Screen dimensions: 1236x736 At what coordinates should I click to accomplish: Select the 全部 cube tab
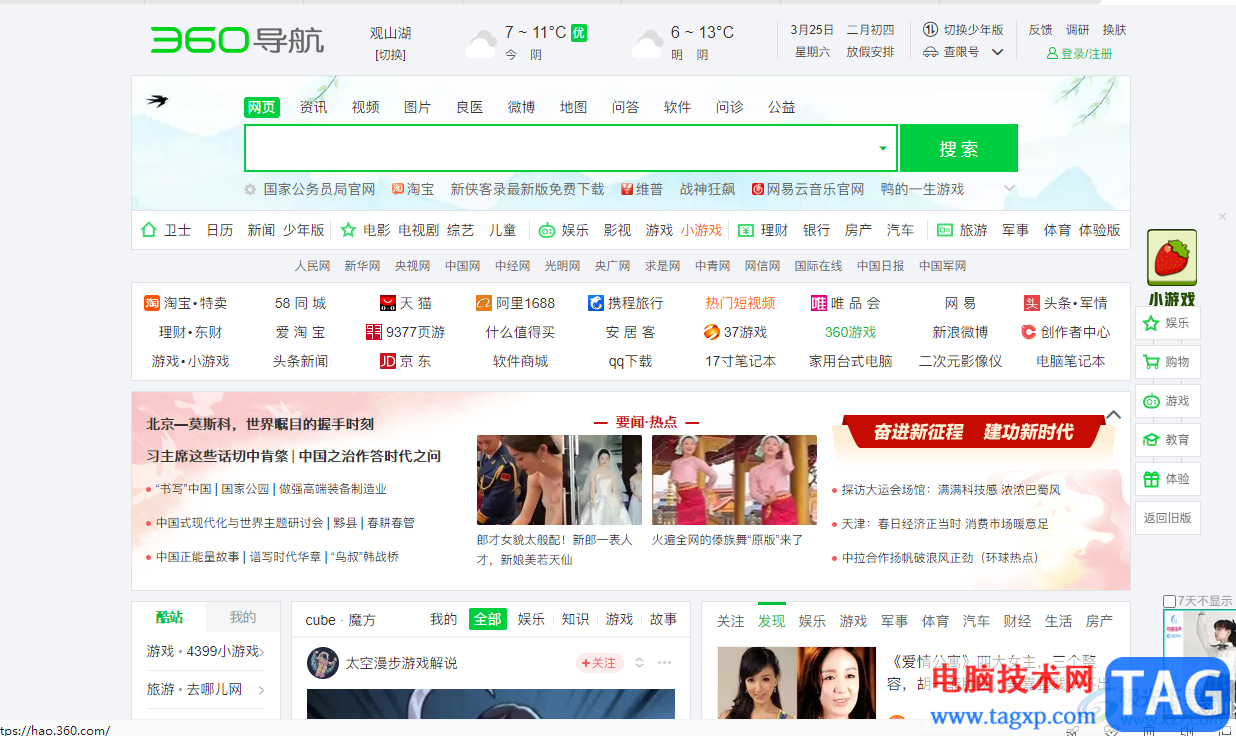488,619
